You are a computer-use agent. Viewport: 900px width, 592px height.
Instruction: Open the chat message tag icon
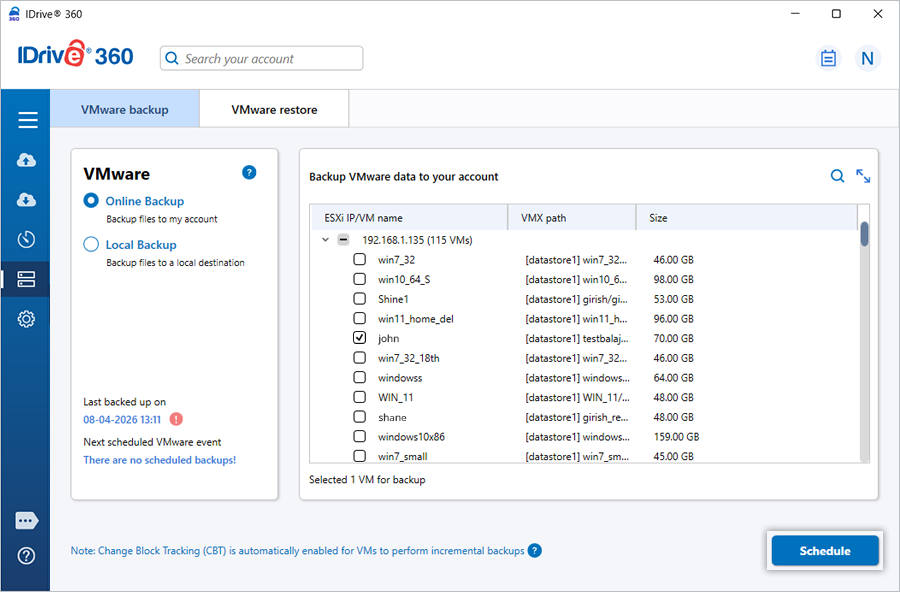(x=26, y=521)
